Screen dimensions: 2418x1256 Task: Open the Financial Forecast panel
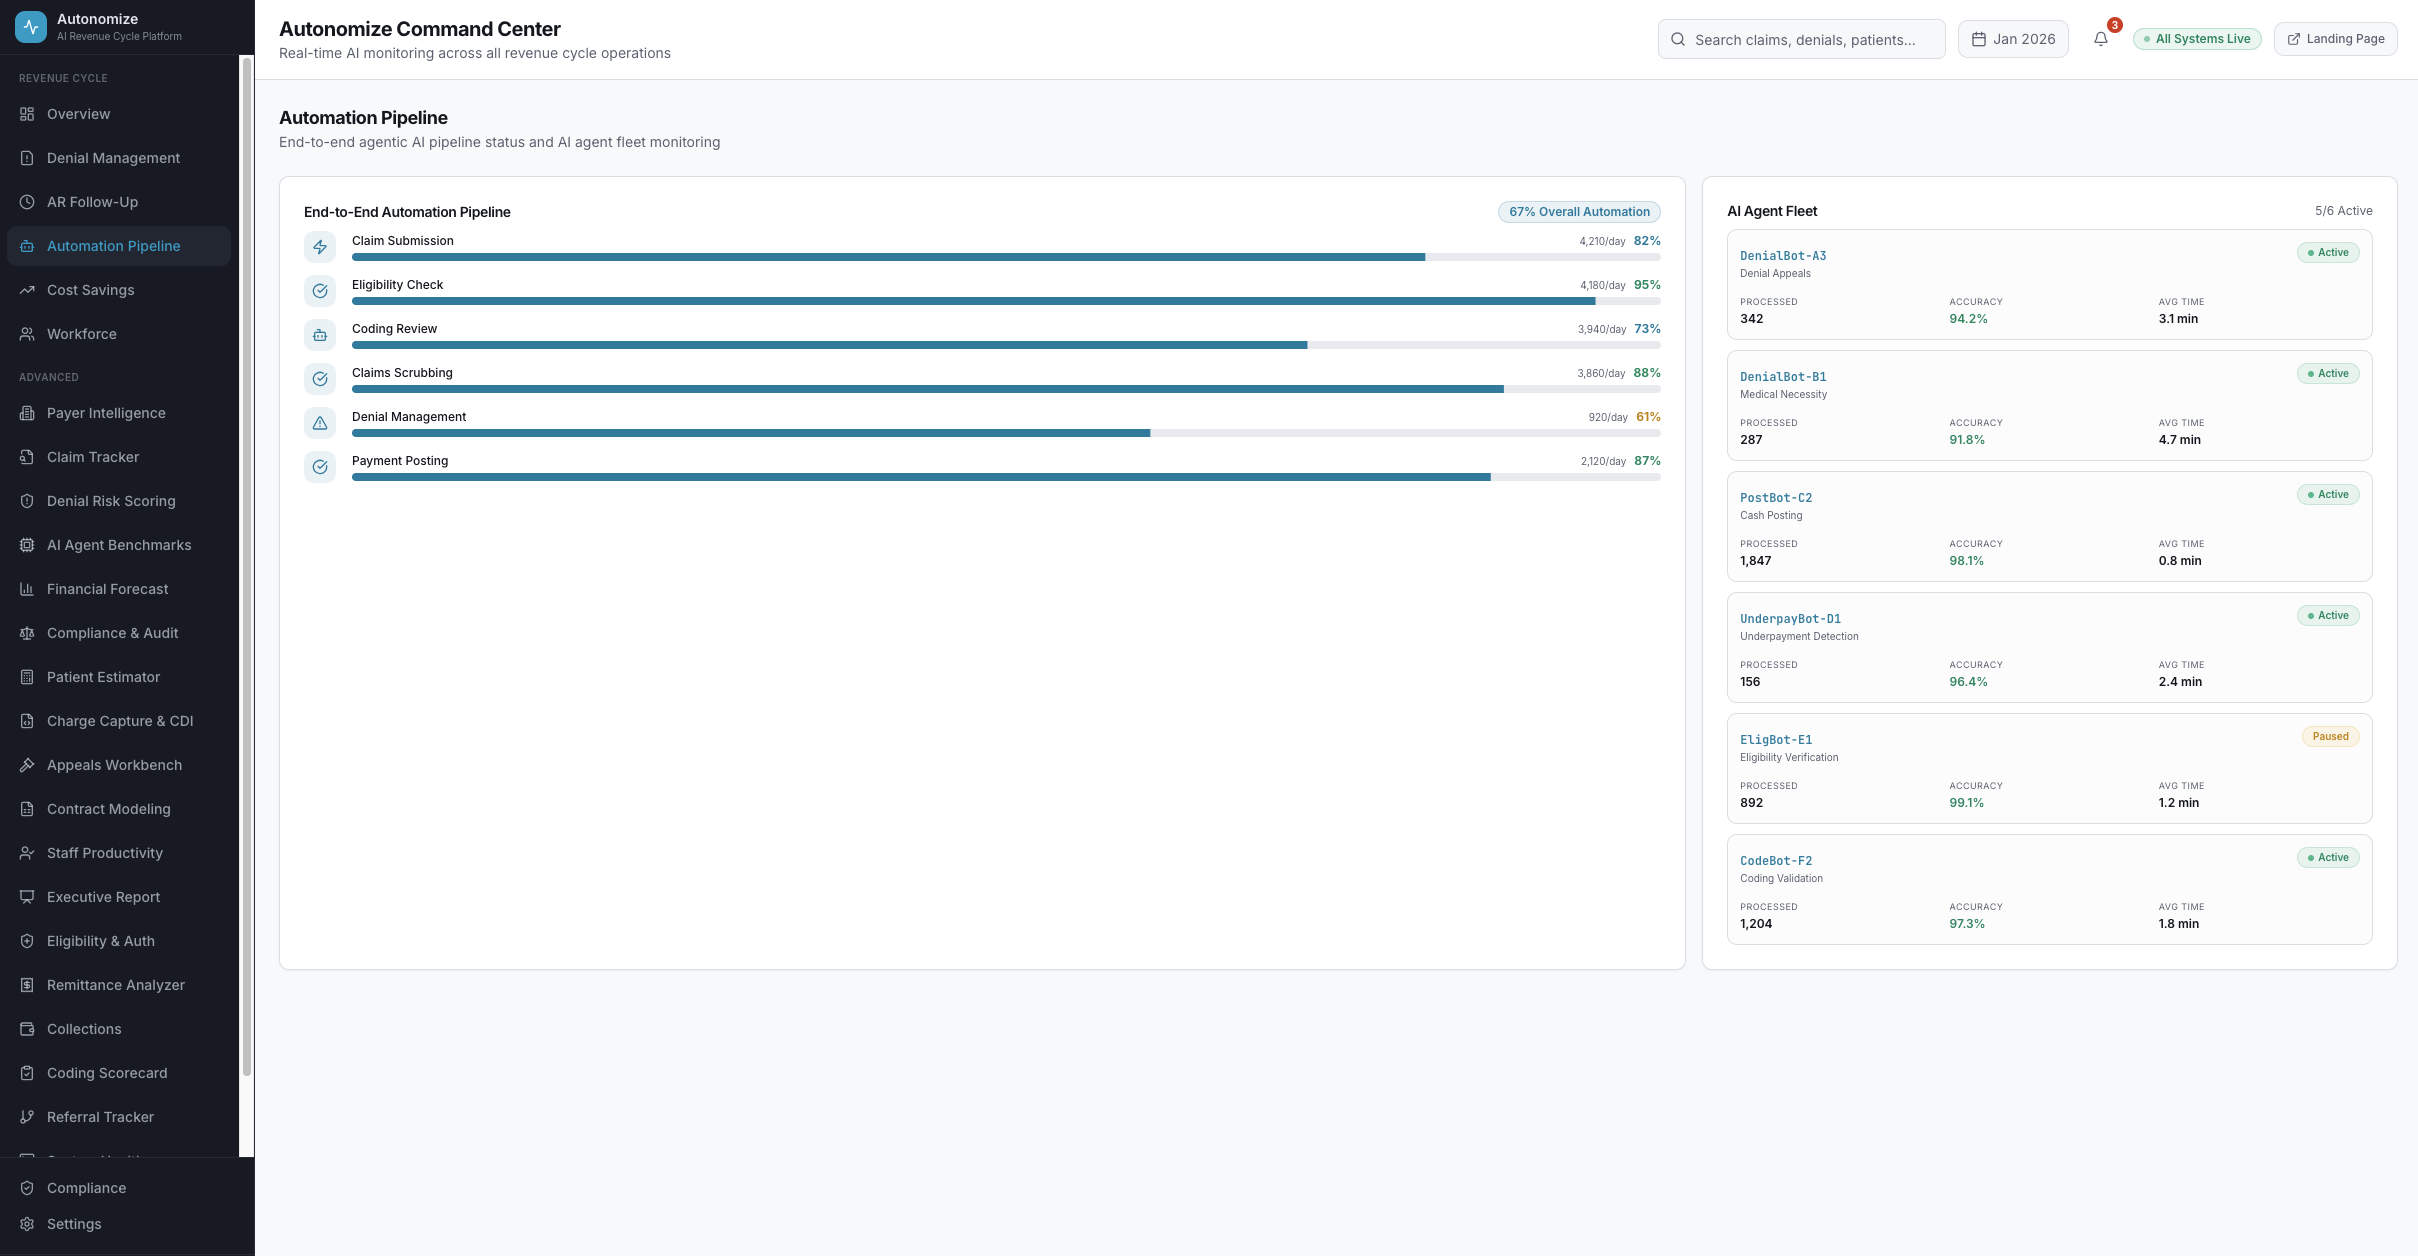coord(107,589)
